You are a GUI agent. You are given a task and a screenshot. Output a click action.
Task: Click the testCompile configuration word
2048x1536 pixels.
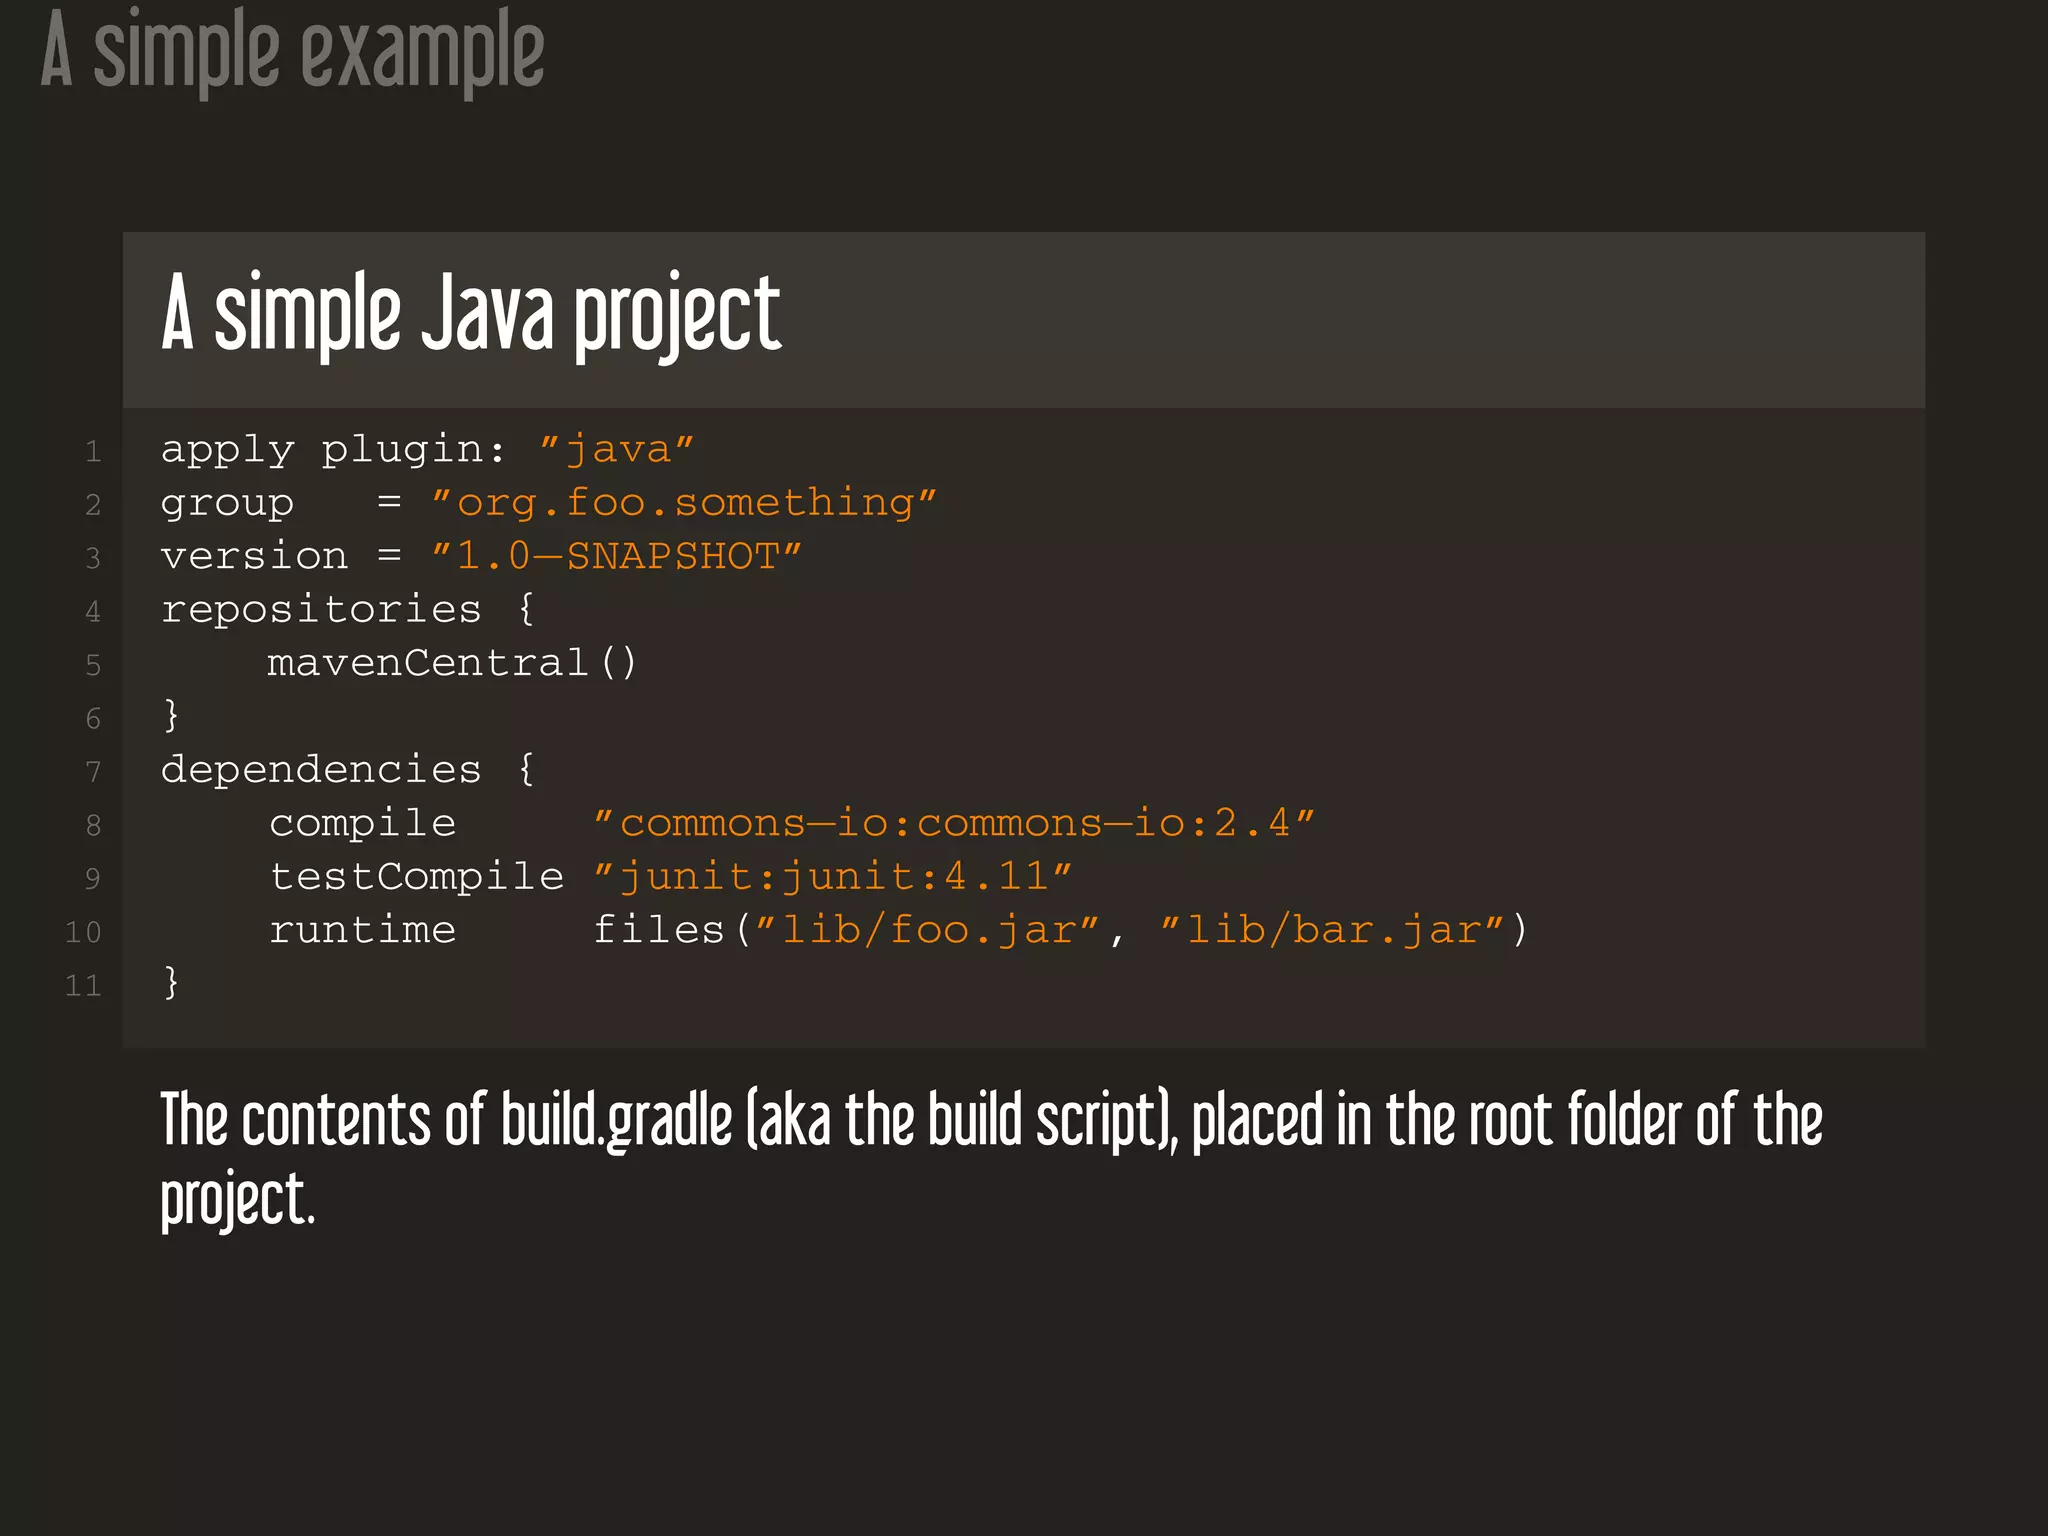(417, 876)
